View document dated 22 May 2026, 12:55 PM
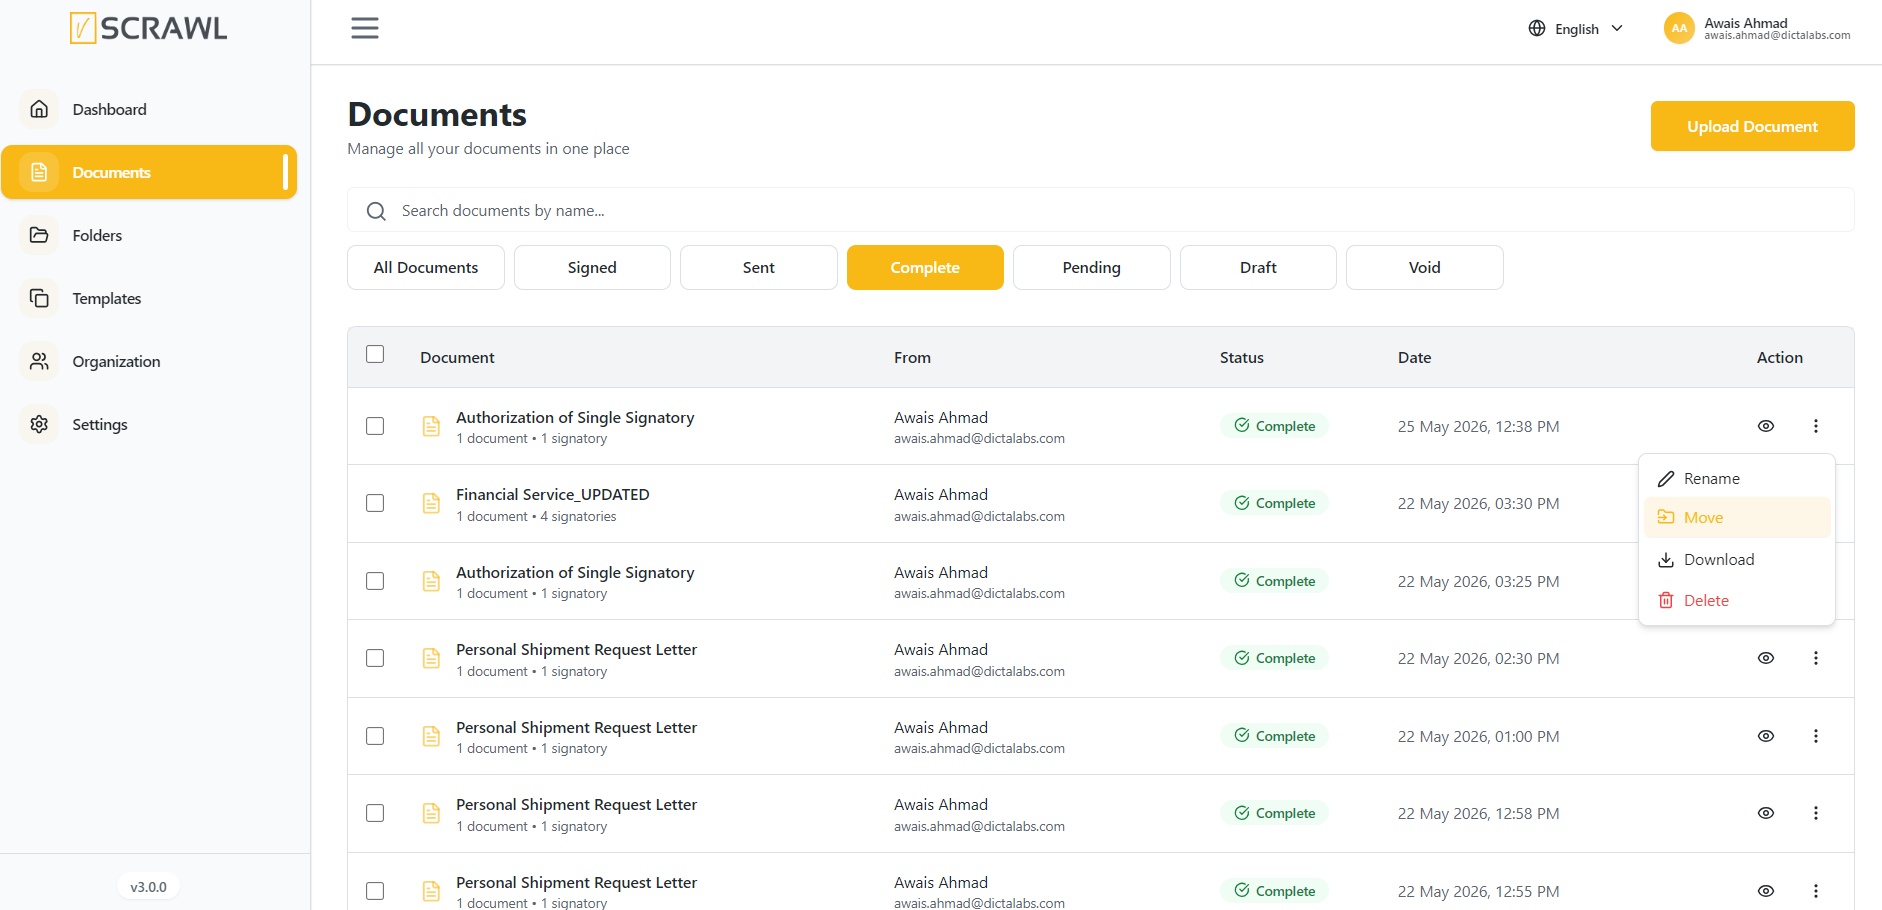The image size is (1882, 910). point(1766,891)
